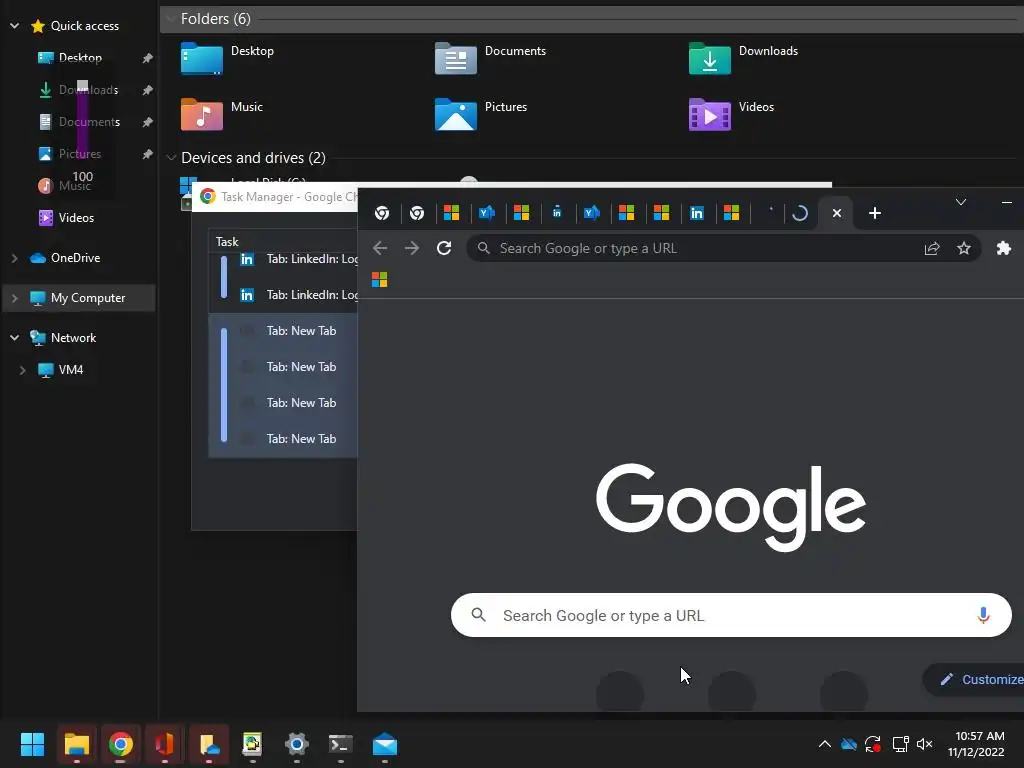Click pin icon next to sidebar Desktop
This screenshot has height=768, width=1024.
point(148,57)
